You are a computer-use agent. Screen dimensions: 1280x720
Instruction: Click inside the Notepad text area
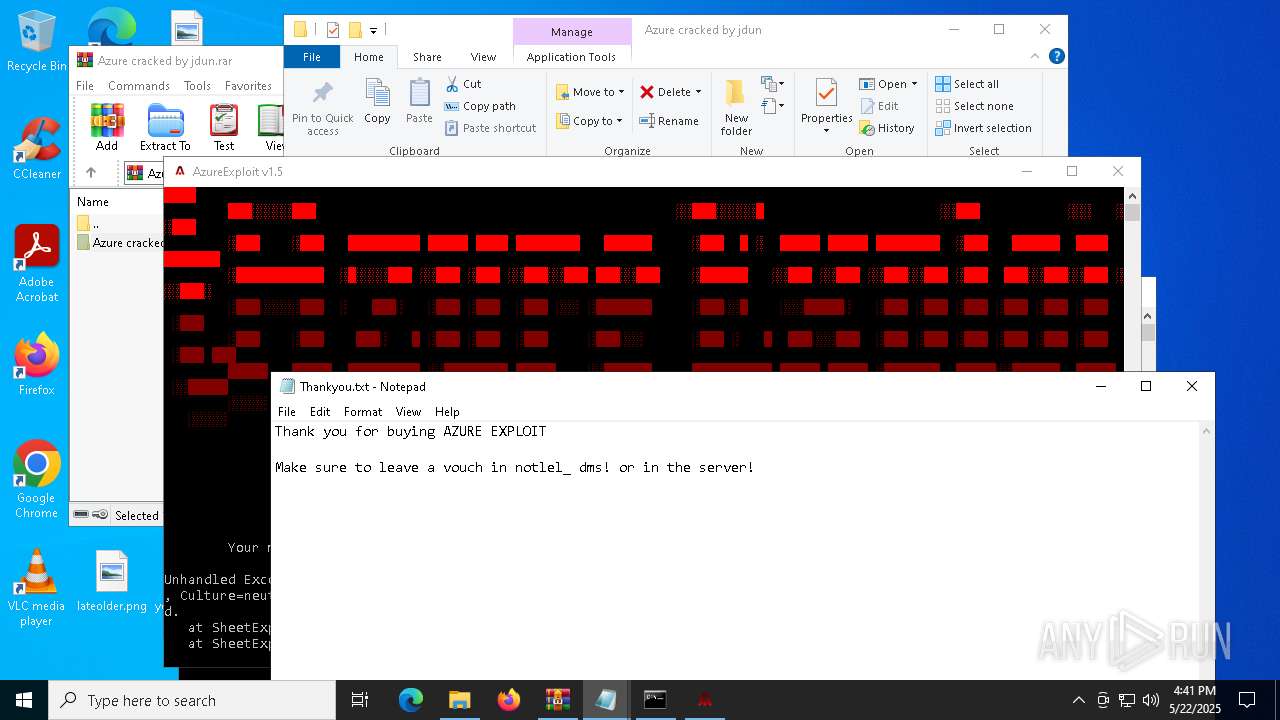coord(736,550)
